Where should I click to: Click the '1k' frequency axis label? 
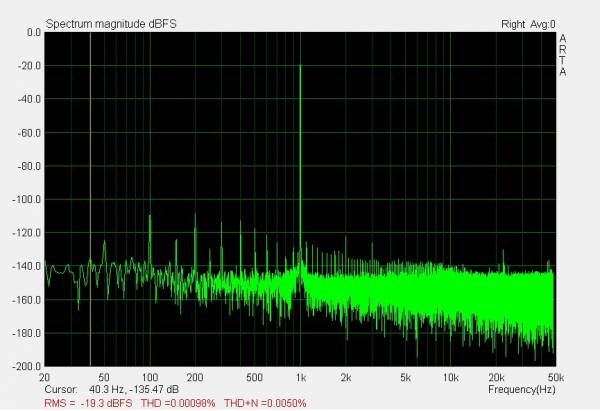pos(301,378)
